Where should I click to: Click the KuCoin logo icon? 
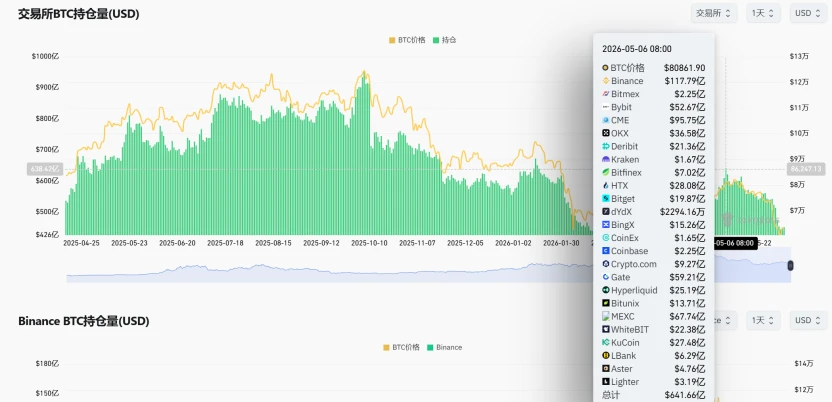click(605, 343)
